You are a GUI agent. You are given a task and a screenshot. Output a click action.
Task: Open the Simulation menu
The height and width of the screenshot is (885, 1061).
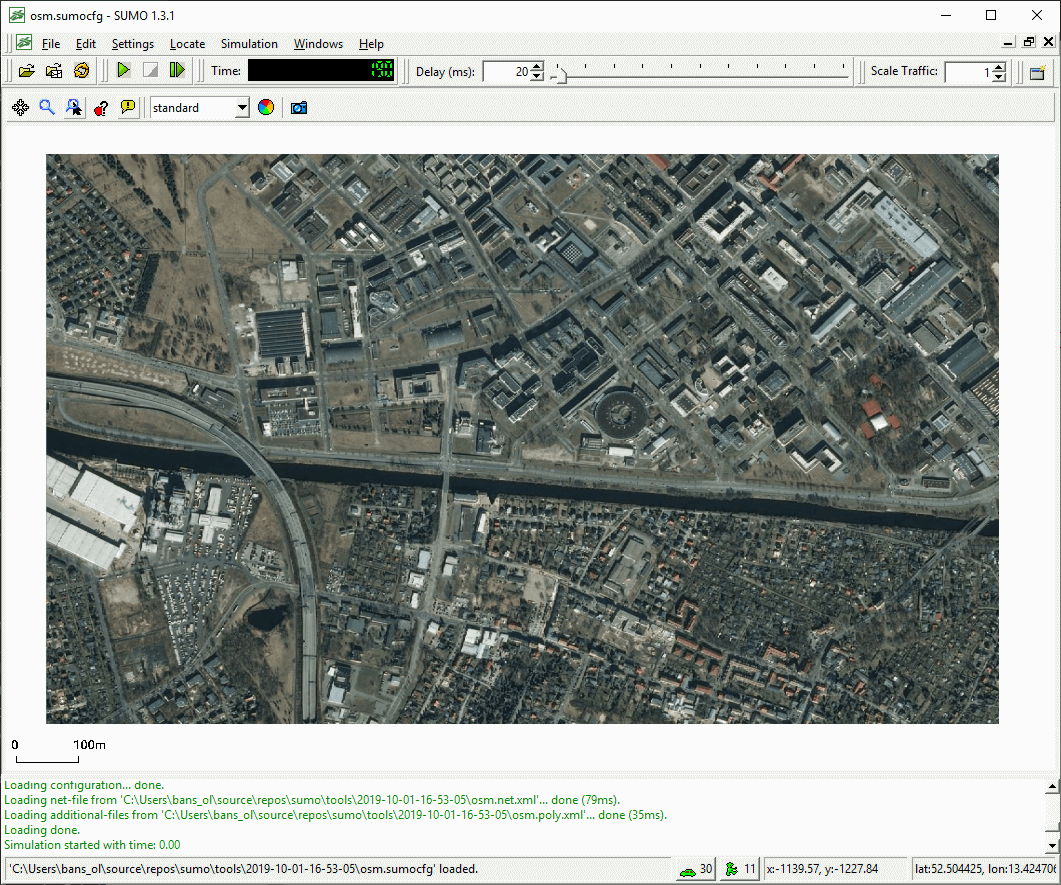(249, 44)
